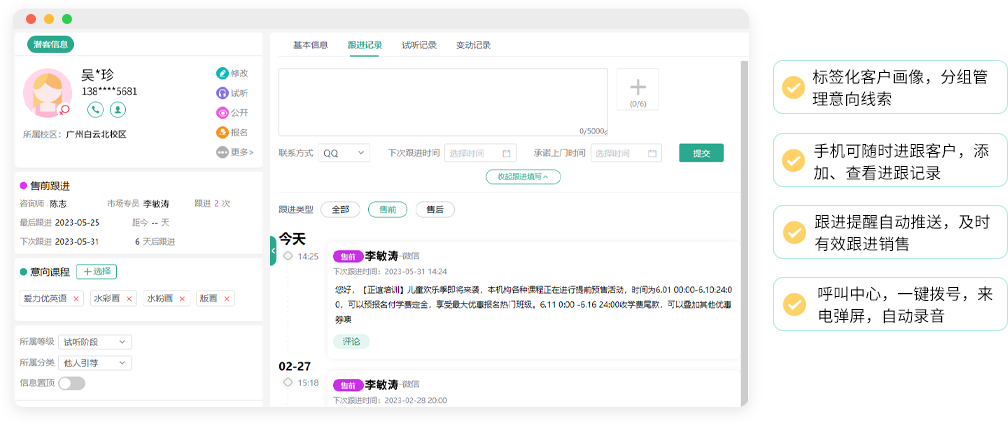The width and height of the screenshot is (1008, 424).
Task: Click the 修改 edit icon
Action: [x=222, y=73]
